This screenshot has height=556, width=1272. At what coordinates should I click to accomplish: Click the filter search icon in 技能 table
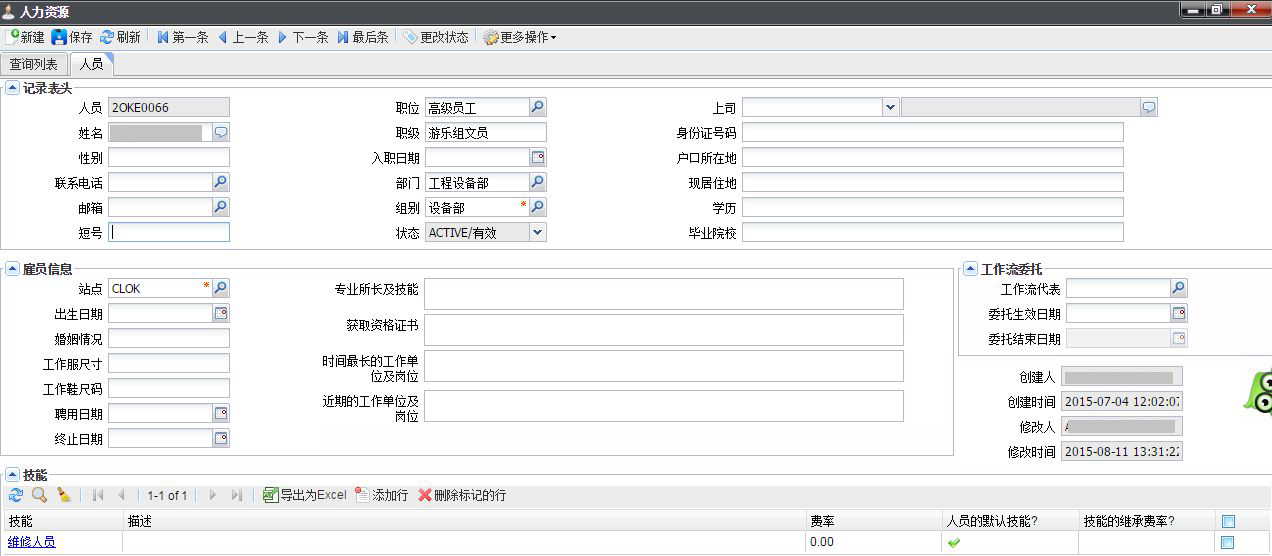click(39, 495)
